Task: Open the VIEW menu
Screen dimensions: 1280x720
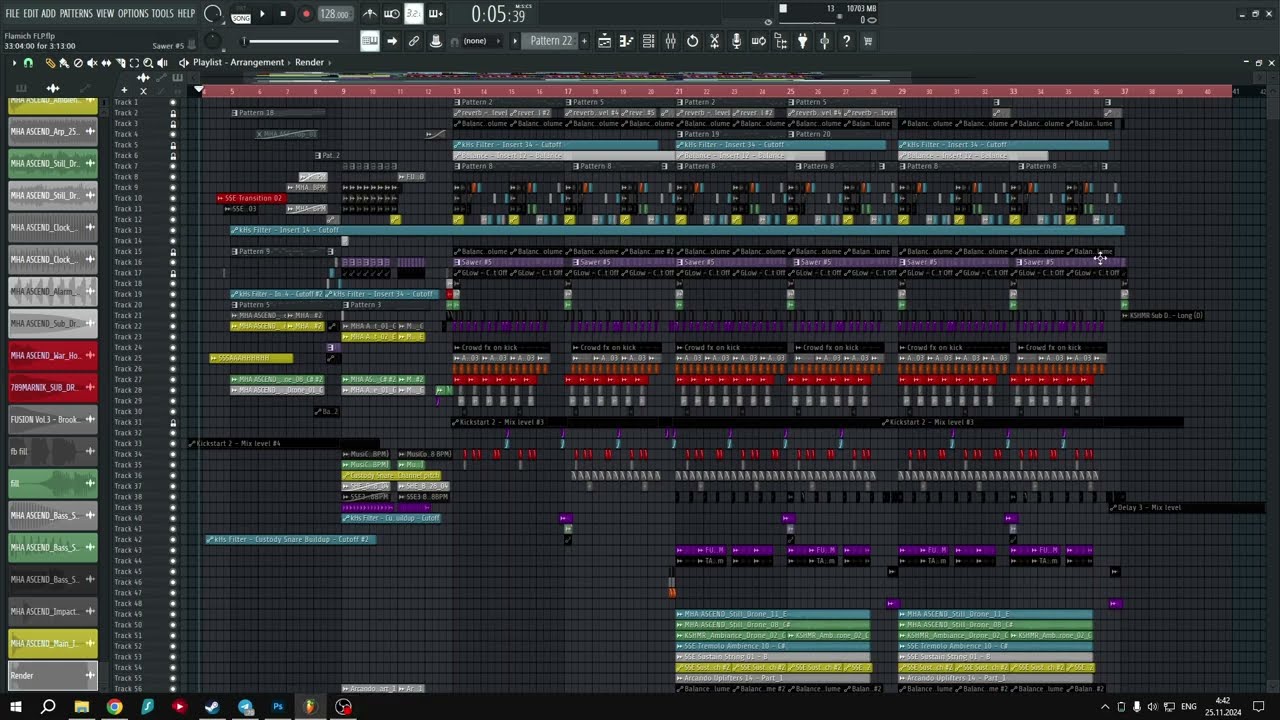Action: click(x=105, y=13)
